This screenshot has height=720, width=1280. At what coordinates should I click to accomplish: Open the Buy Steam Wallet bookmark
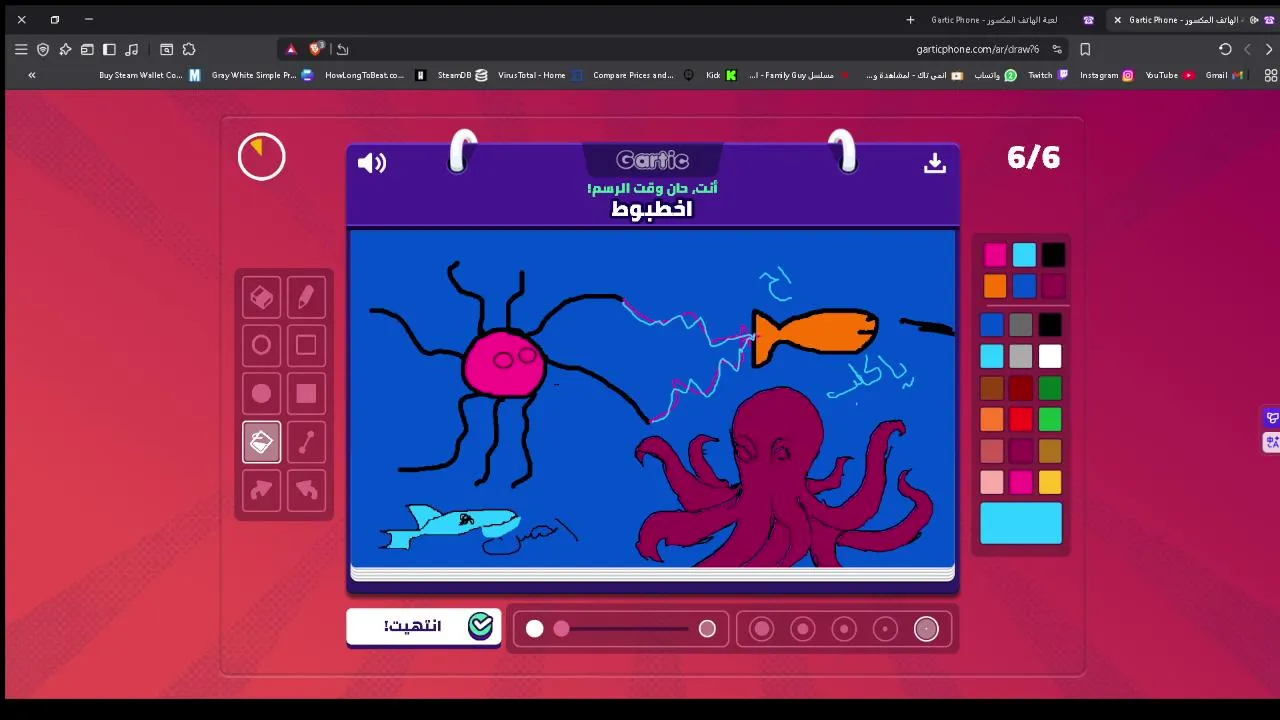coord(149,75)
